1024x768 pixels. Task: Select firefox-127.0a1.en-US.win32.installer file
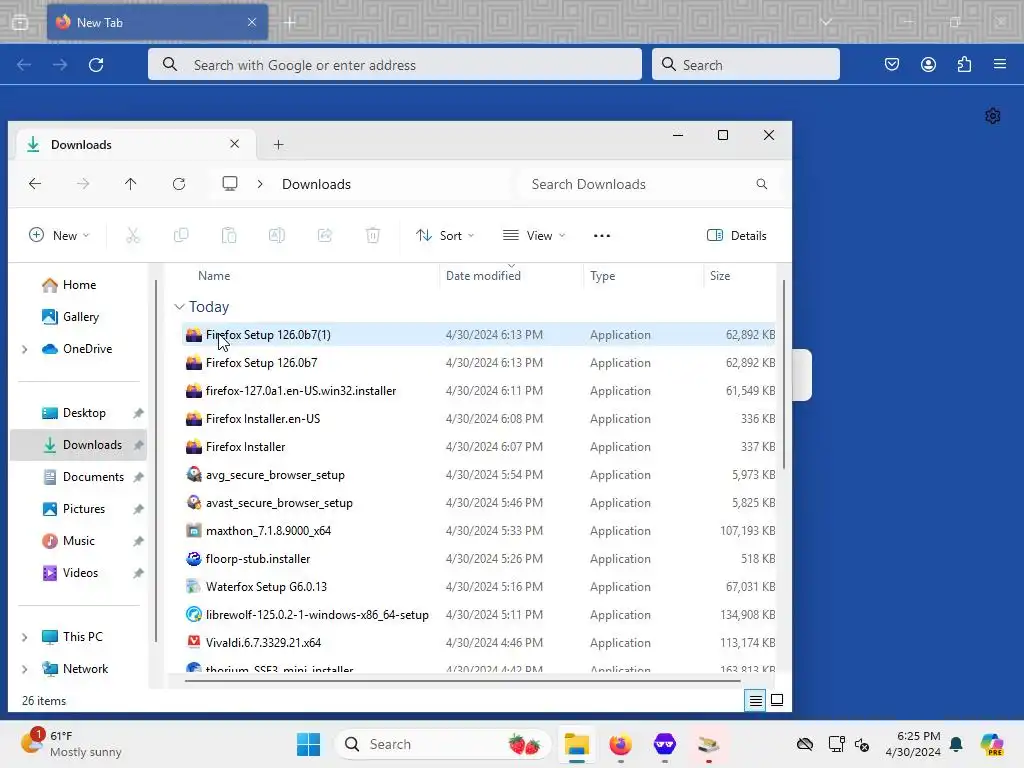point(478,391)
